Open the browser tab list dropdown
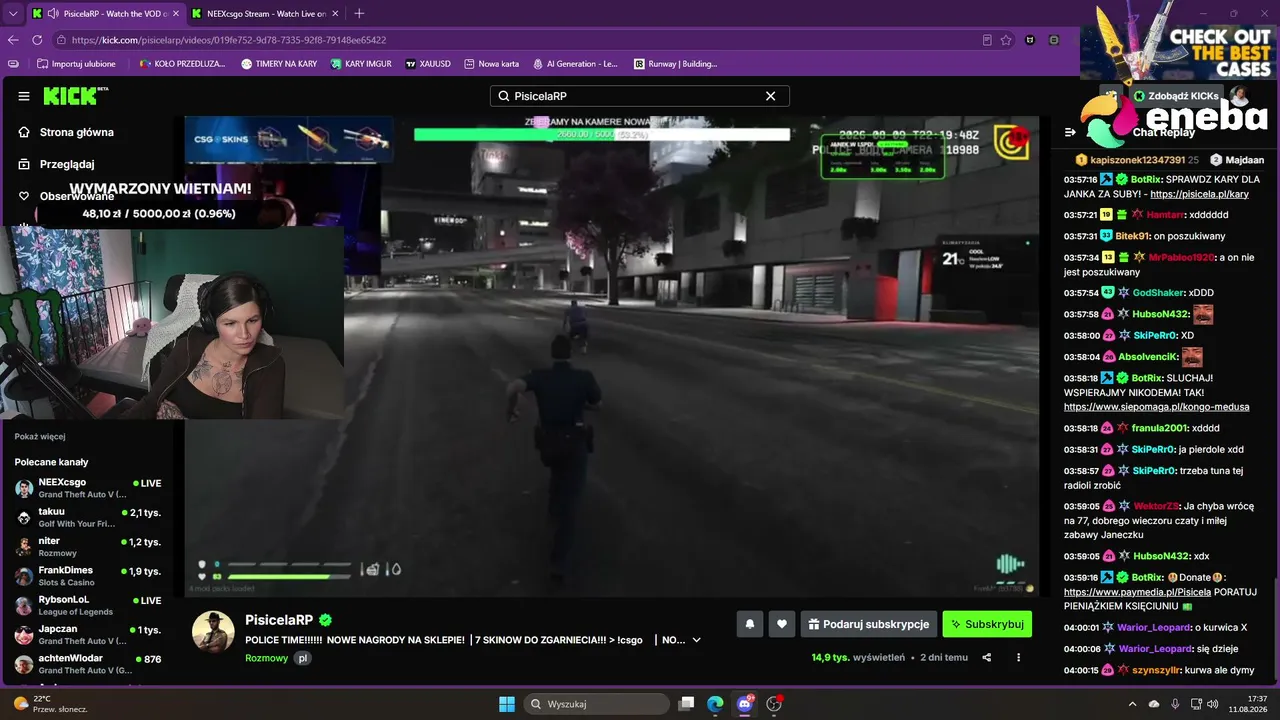 tap(13, 13)
